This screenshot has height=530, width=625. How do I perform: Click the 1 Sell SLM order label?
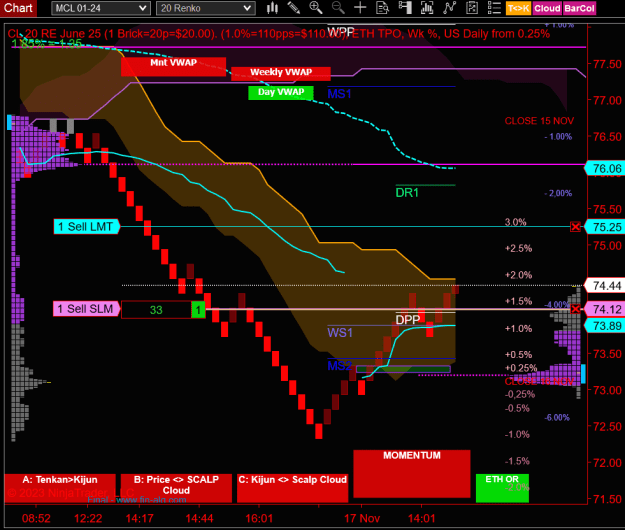(x=86, y=309)
